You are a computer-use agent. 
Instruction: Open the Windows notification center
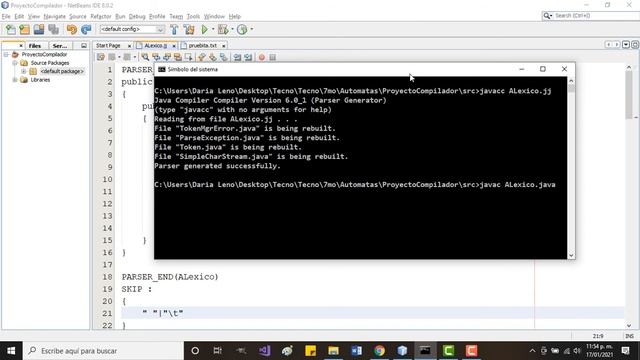click(625, 351)
